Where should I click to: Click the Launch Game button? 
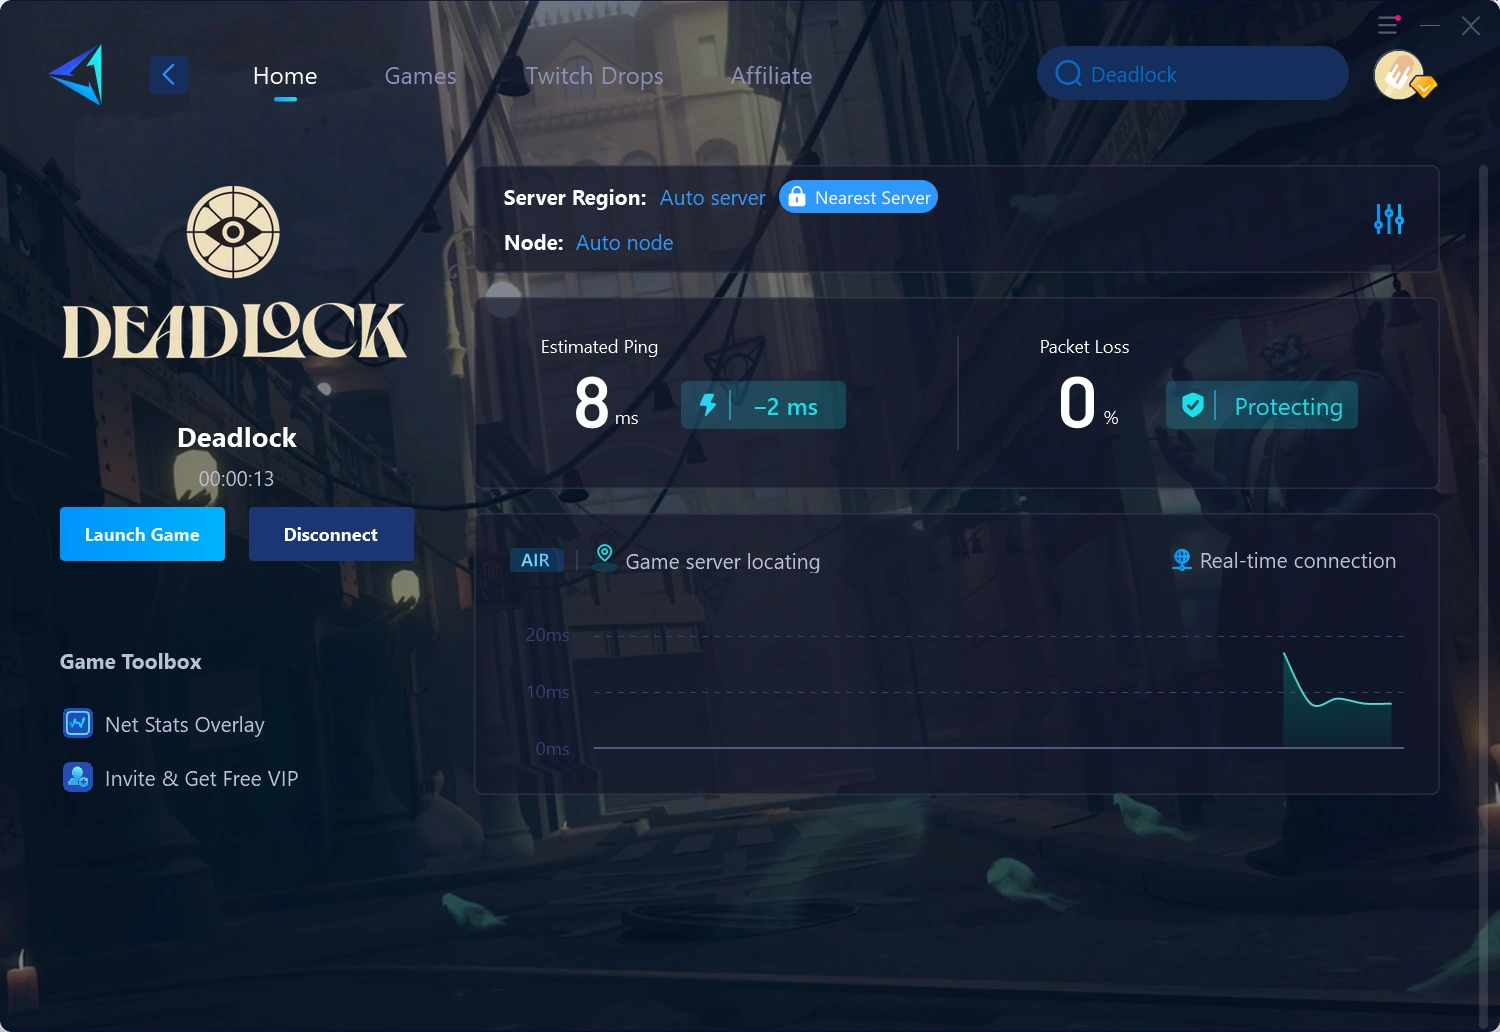[x=142, y=534]
